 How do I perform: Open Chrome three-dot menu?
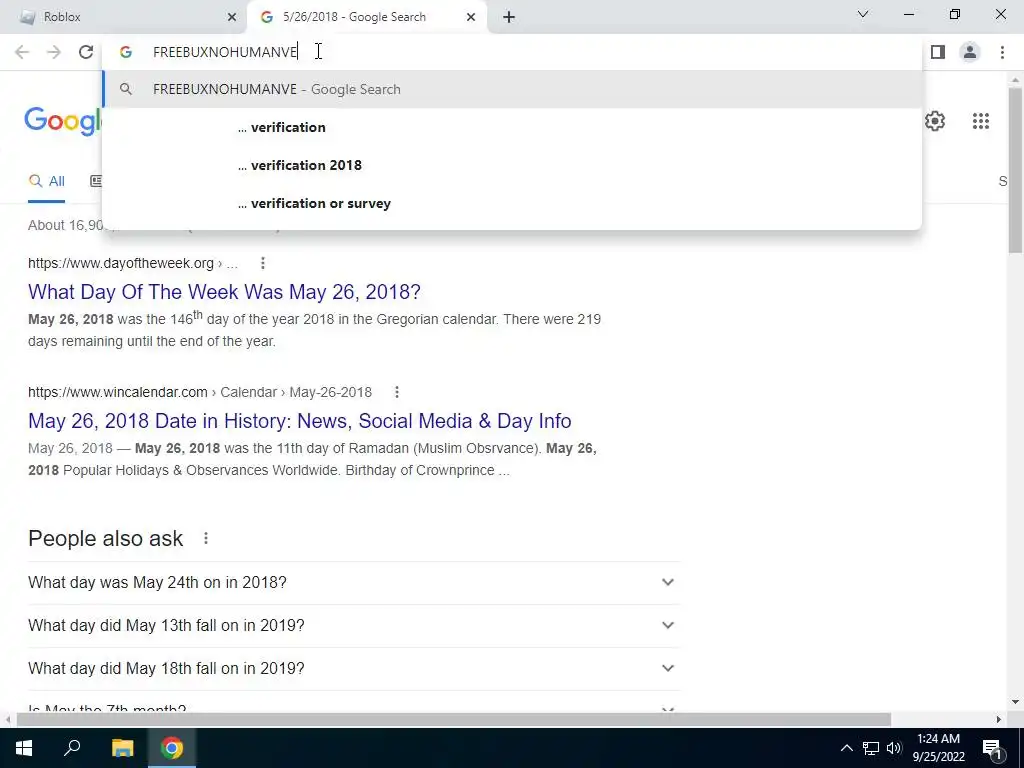pos(1002,52)
